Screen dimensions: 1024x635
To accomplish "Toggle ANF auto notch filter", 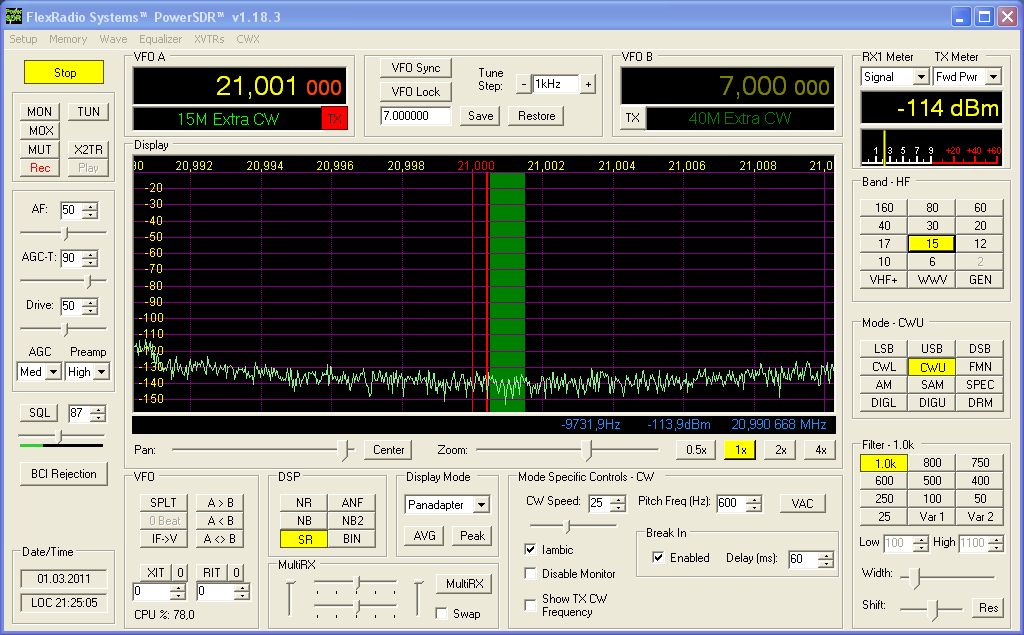I will pyautogui.click(x=352, y=502).
